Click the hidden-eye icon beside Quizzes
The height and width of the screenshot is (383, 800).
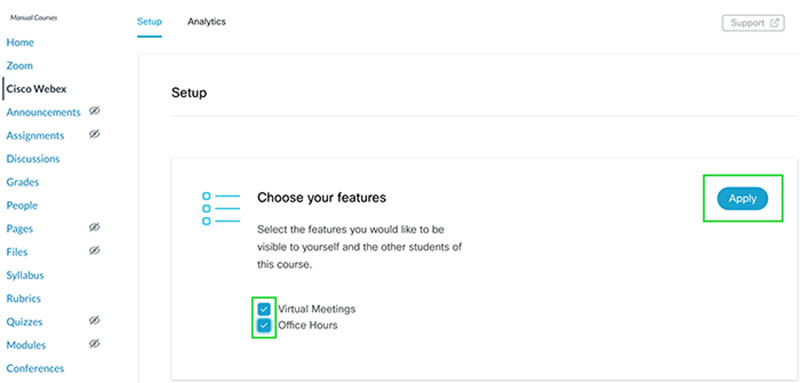[94, 320]
